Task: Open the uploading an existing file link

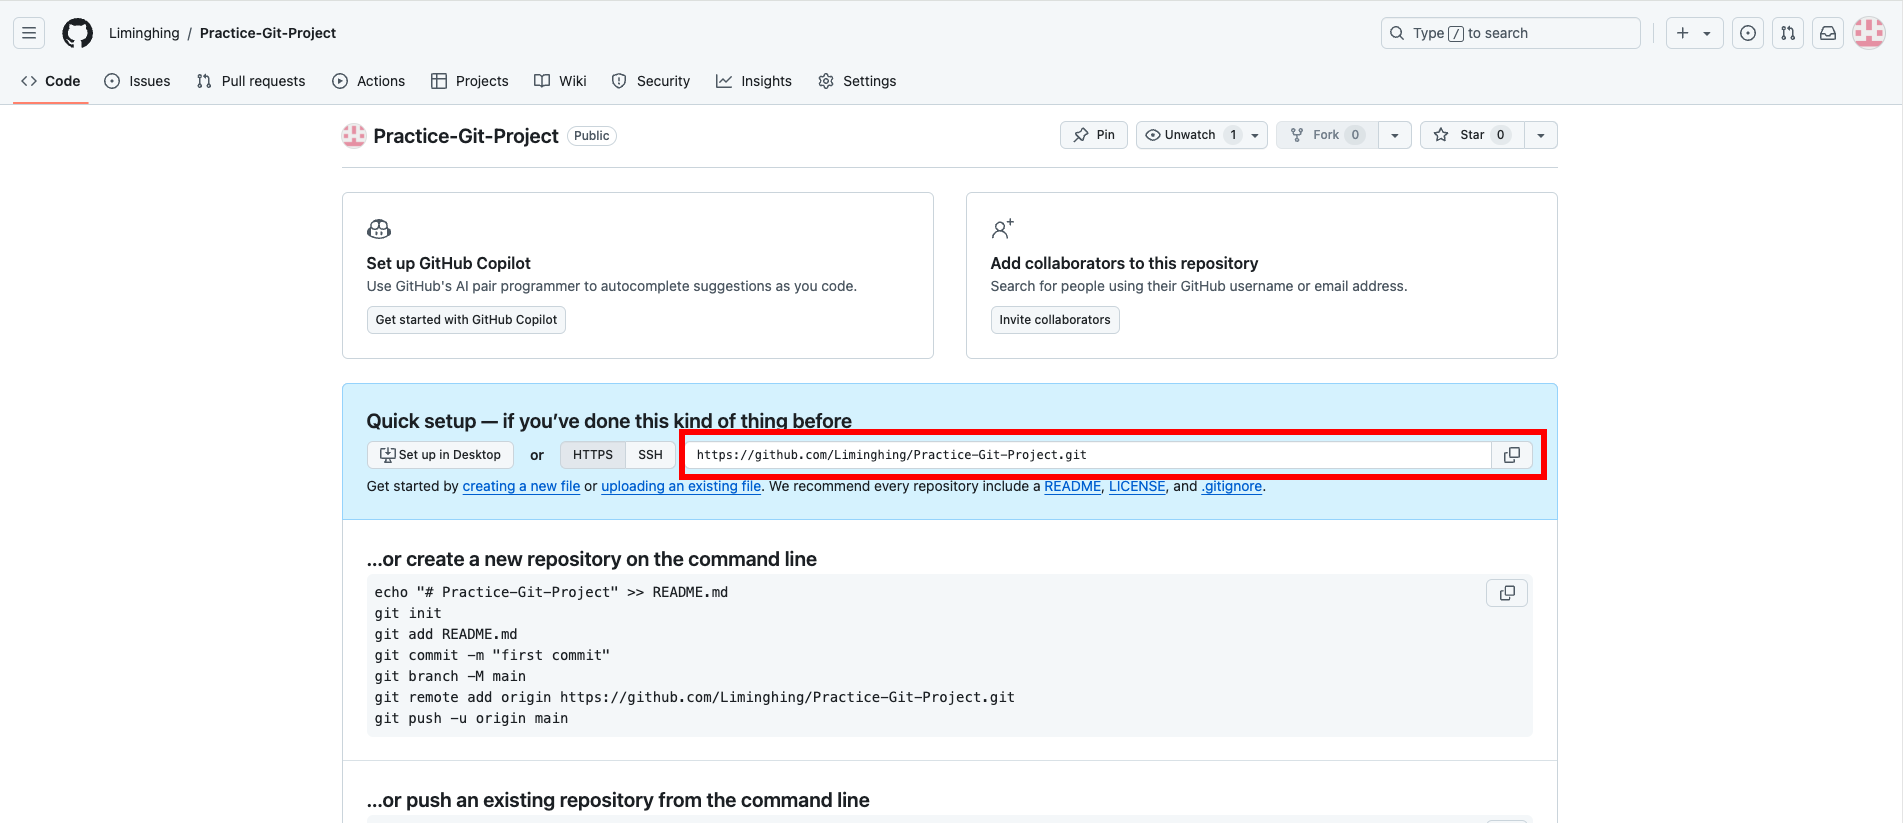Action: 681,486
